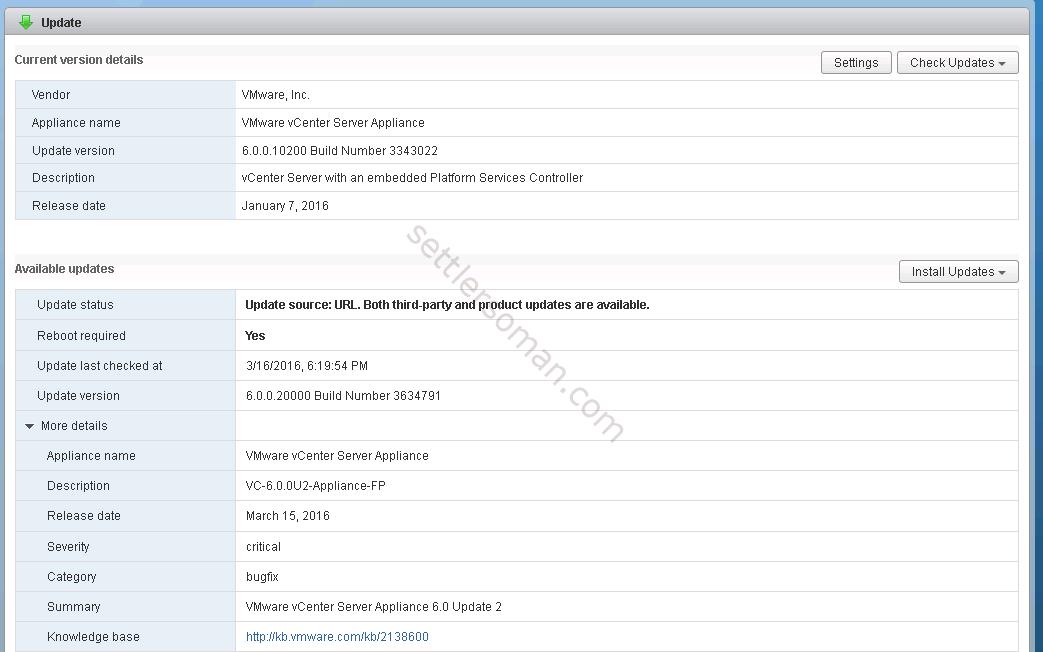Click the Summary label

click(73, 607)
